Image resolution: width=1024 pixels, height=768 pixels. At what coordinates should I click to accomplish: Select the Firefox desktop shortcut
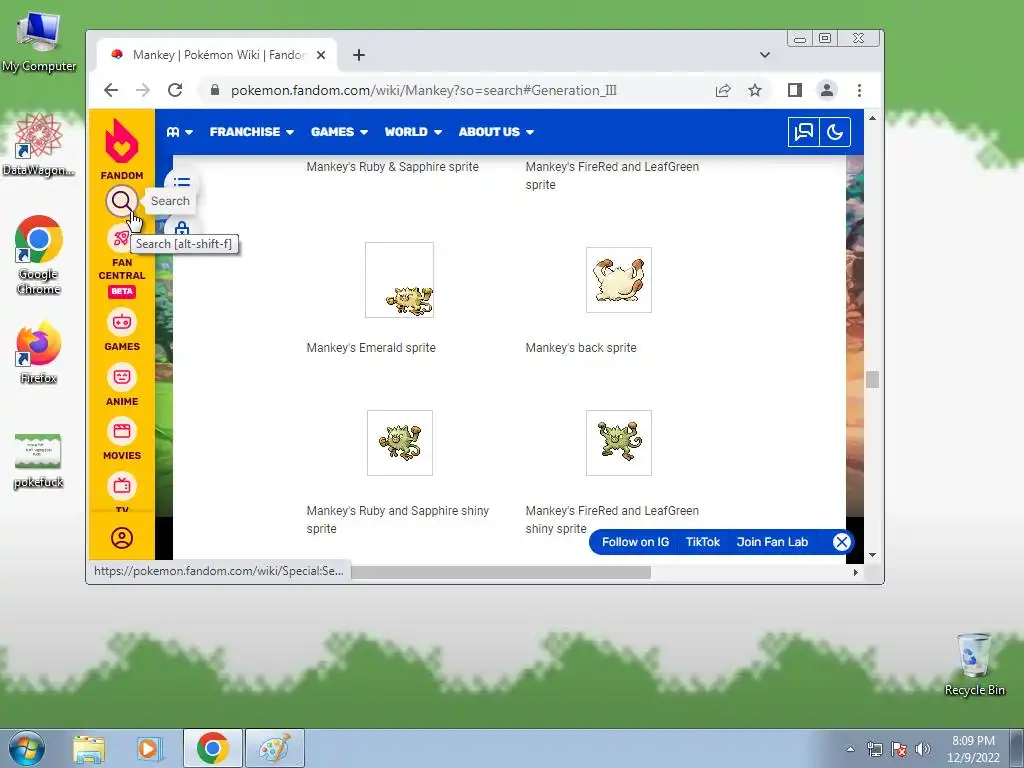(39, 352)
